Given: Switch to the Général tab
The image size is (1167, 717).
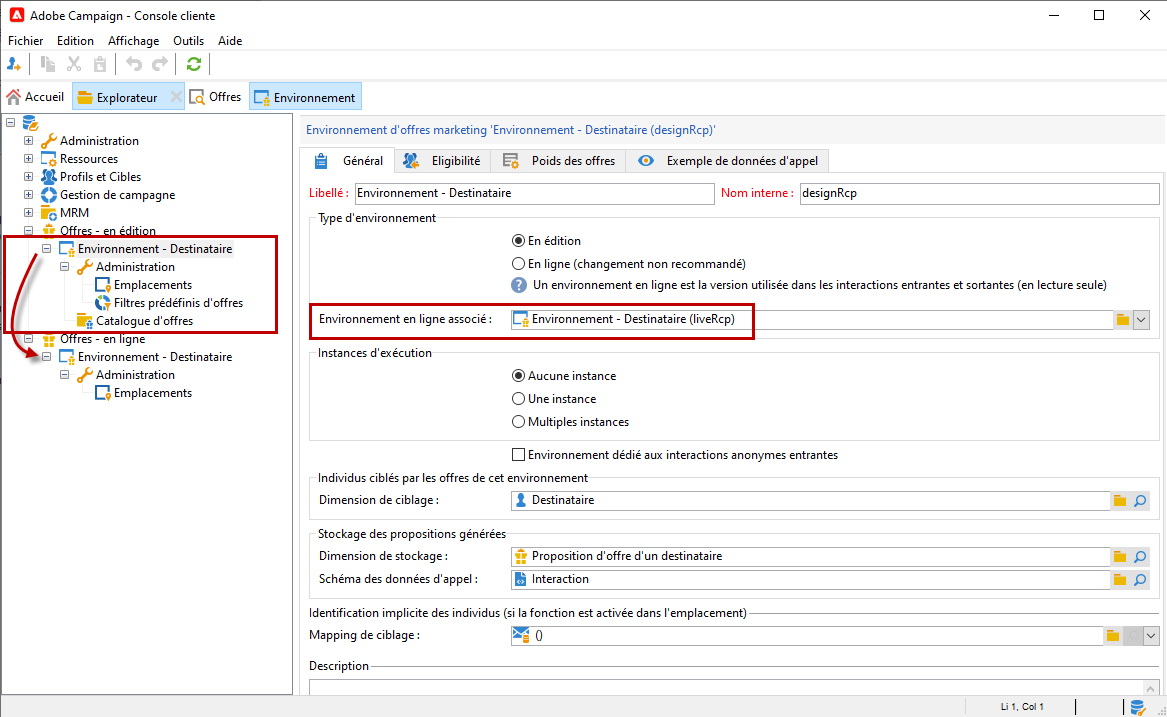Looking at the screenshot, I should point(348,161).
